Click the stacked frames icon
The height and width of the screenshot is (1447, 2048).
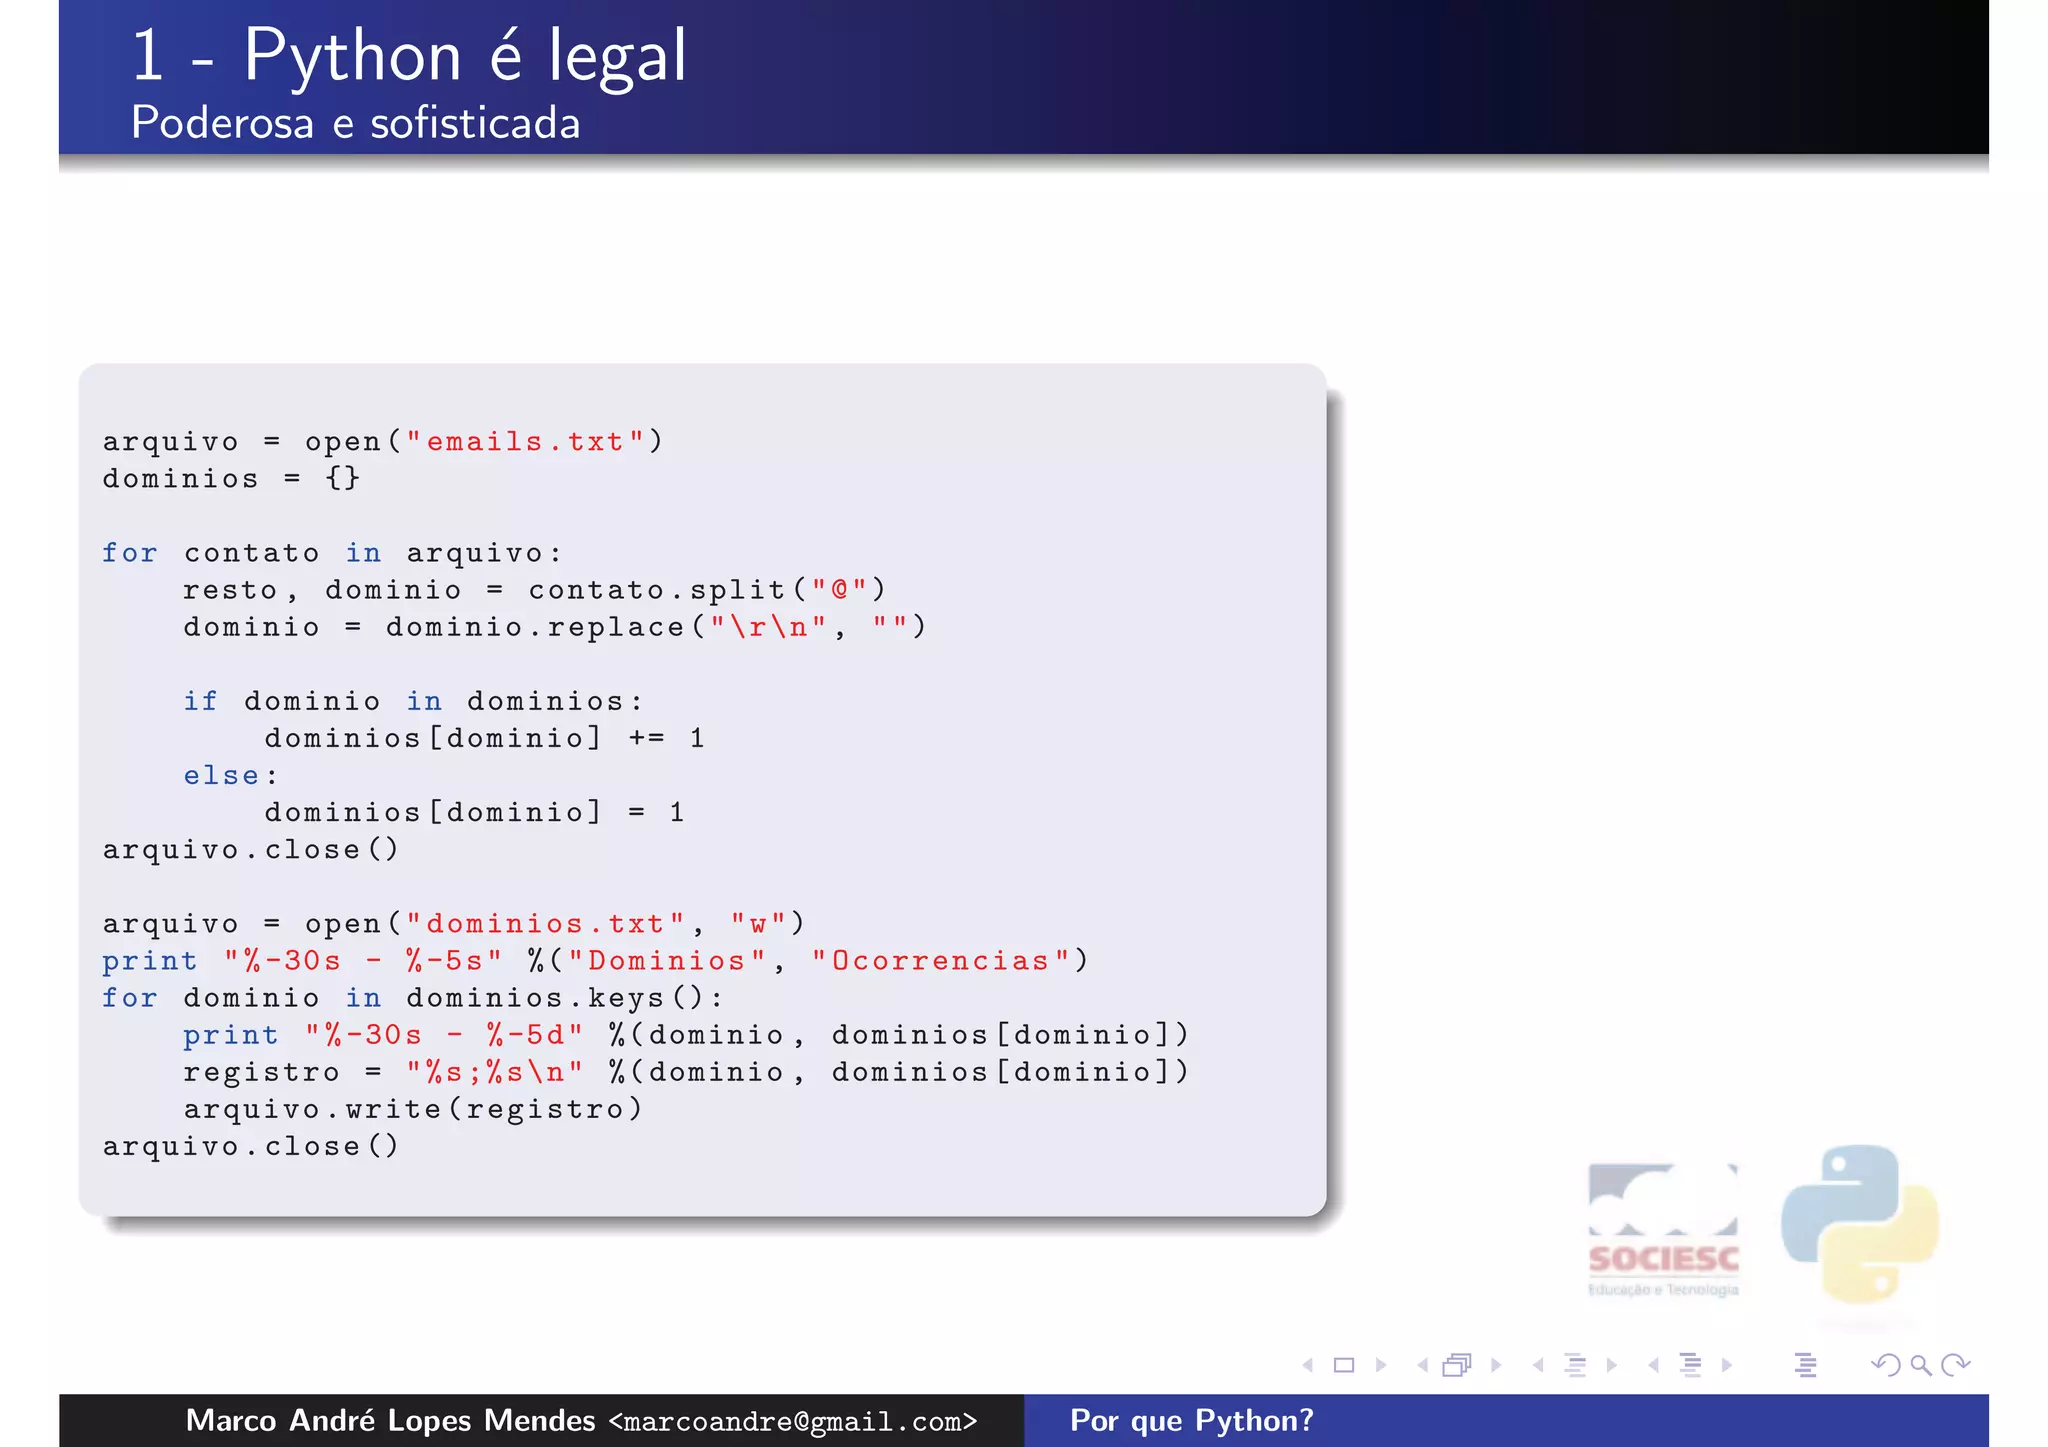tap(1457, 1365)
